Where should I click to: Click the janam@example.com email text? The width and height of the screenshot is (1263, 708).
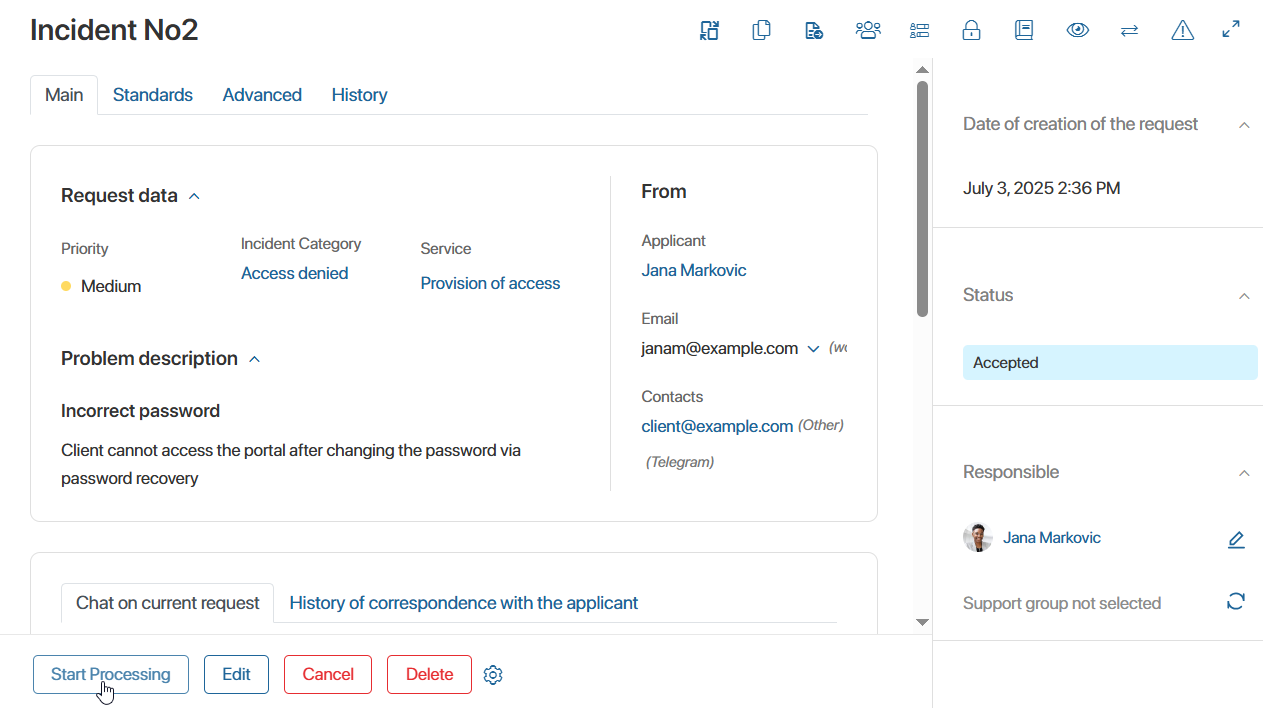[x=719, y=349]
